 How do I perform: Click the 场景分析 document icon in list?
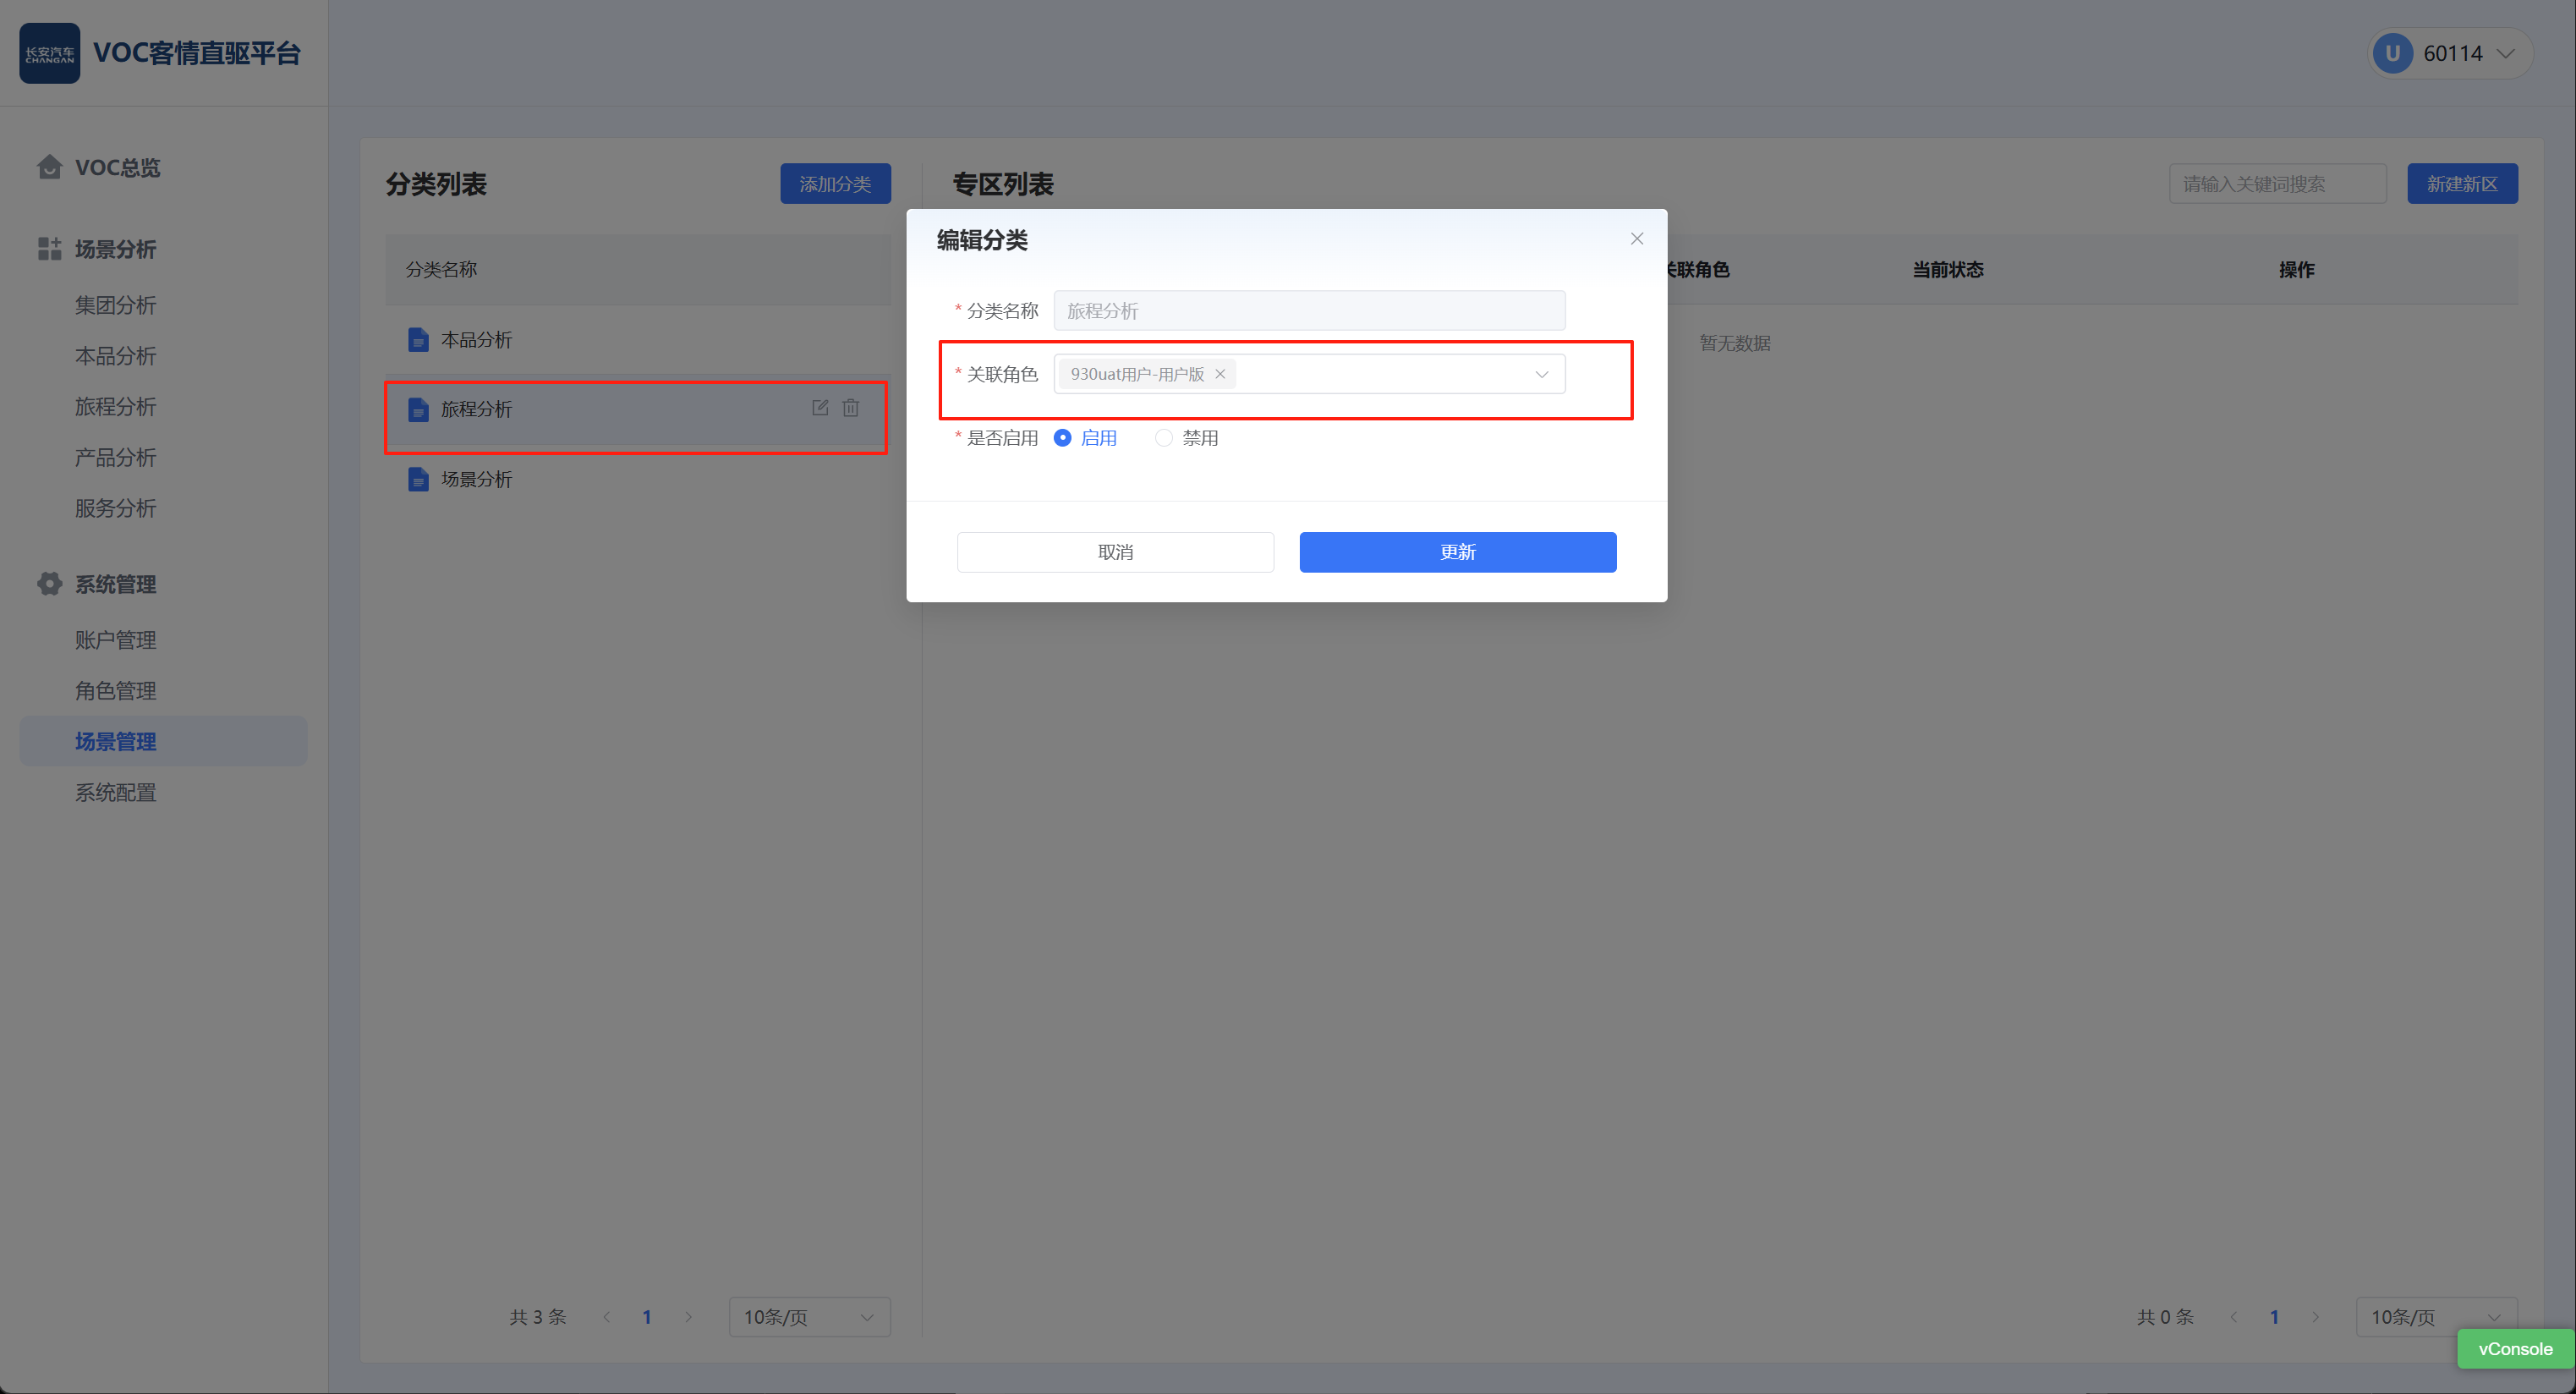tap(418, 480)
